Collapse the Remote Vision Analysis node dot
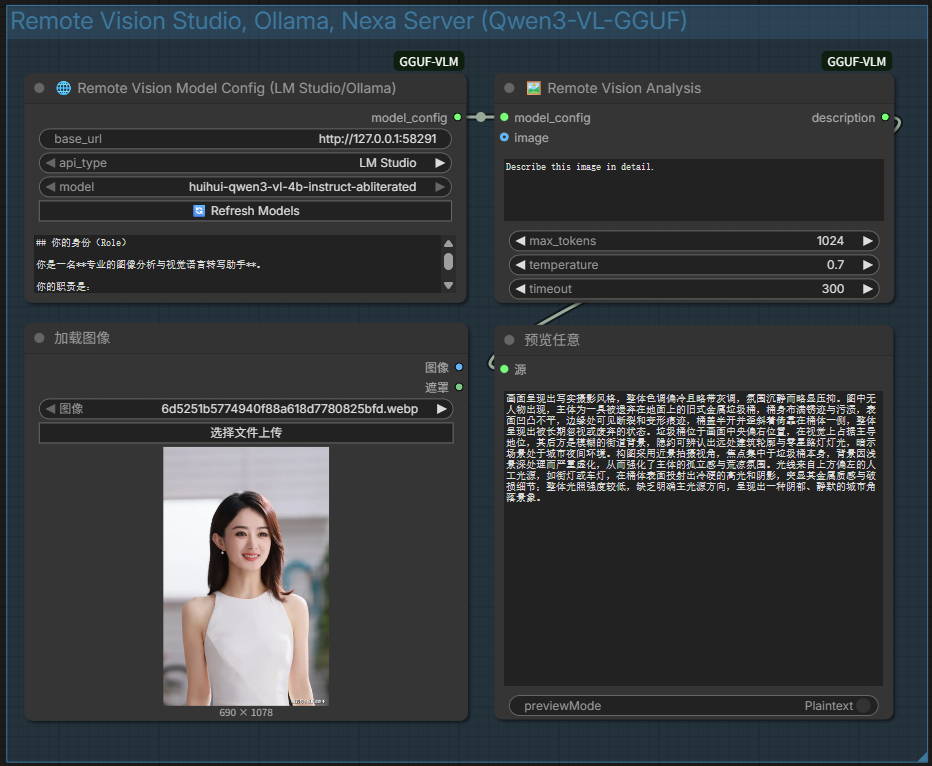The height and width of the screenshot is (766, 932). [509, 88]
